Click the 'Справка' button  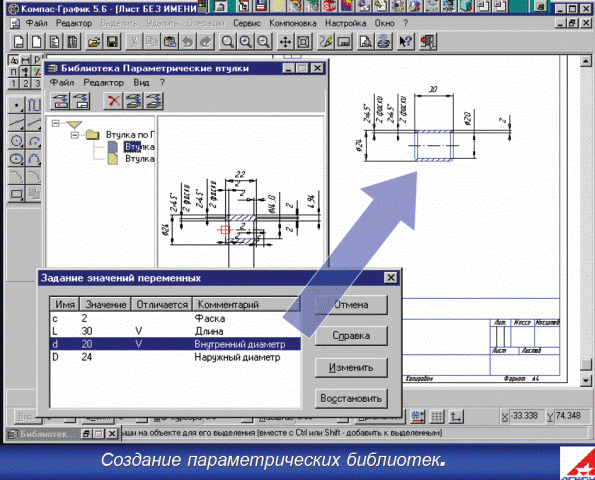click(351, 336)
